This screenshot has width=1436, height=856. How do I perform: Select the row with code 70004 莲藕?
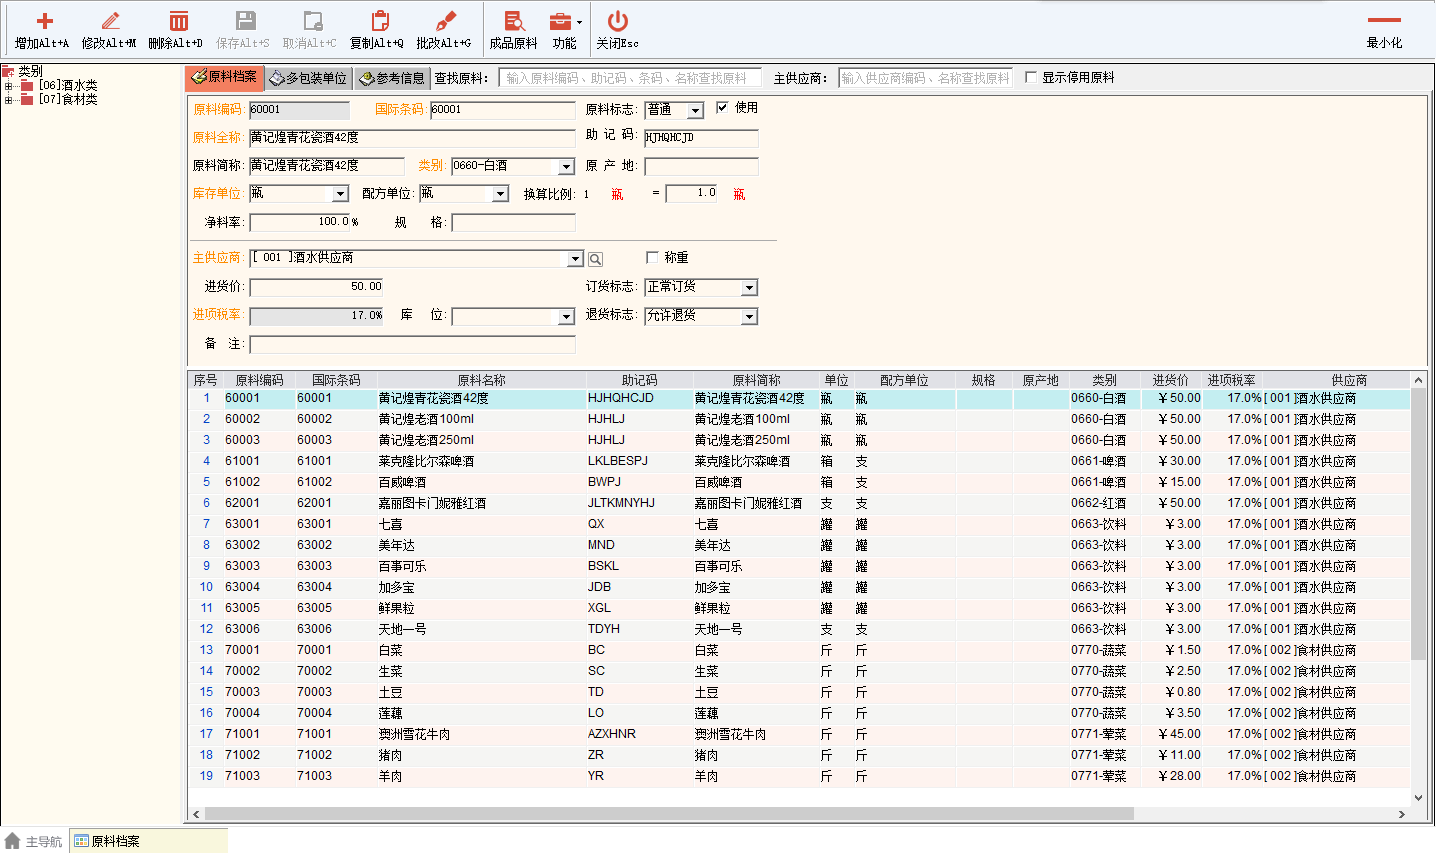coord(799,713)
